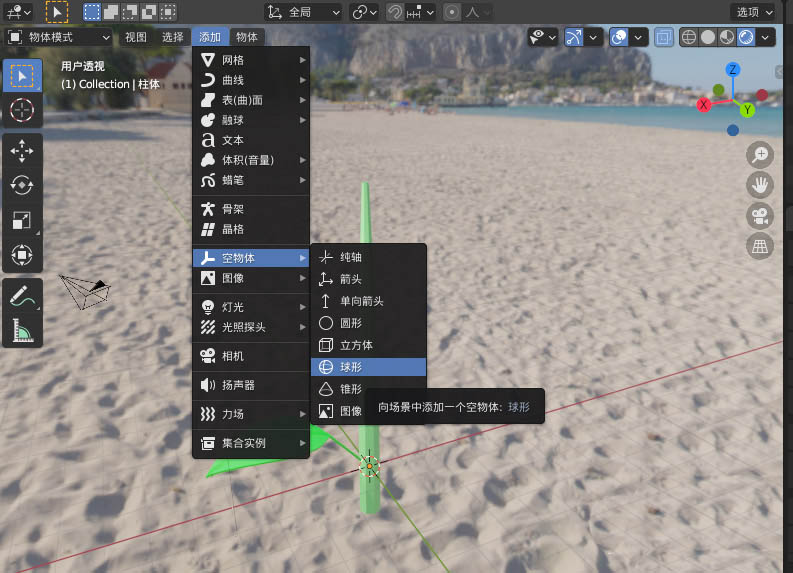Toggle proportional editing button

452,12
